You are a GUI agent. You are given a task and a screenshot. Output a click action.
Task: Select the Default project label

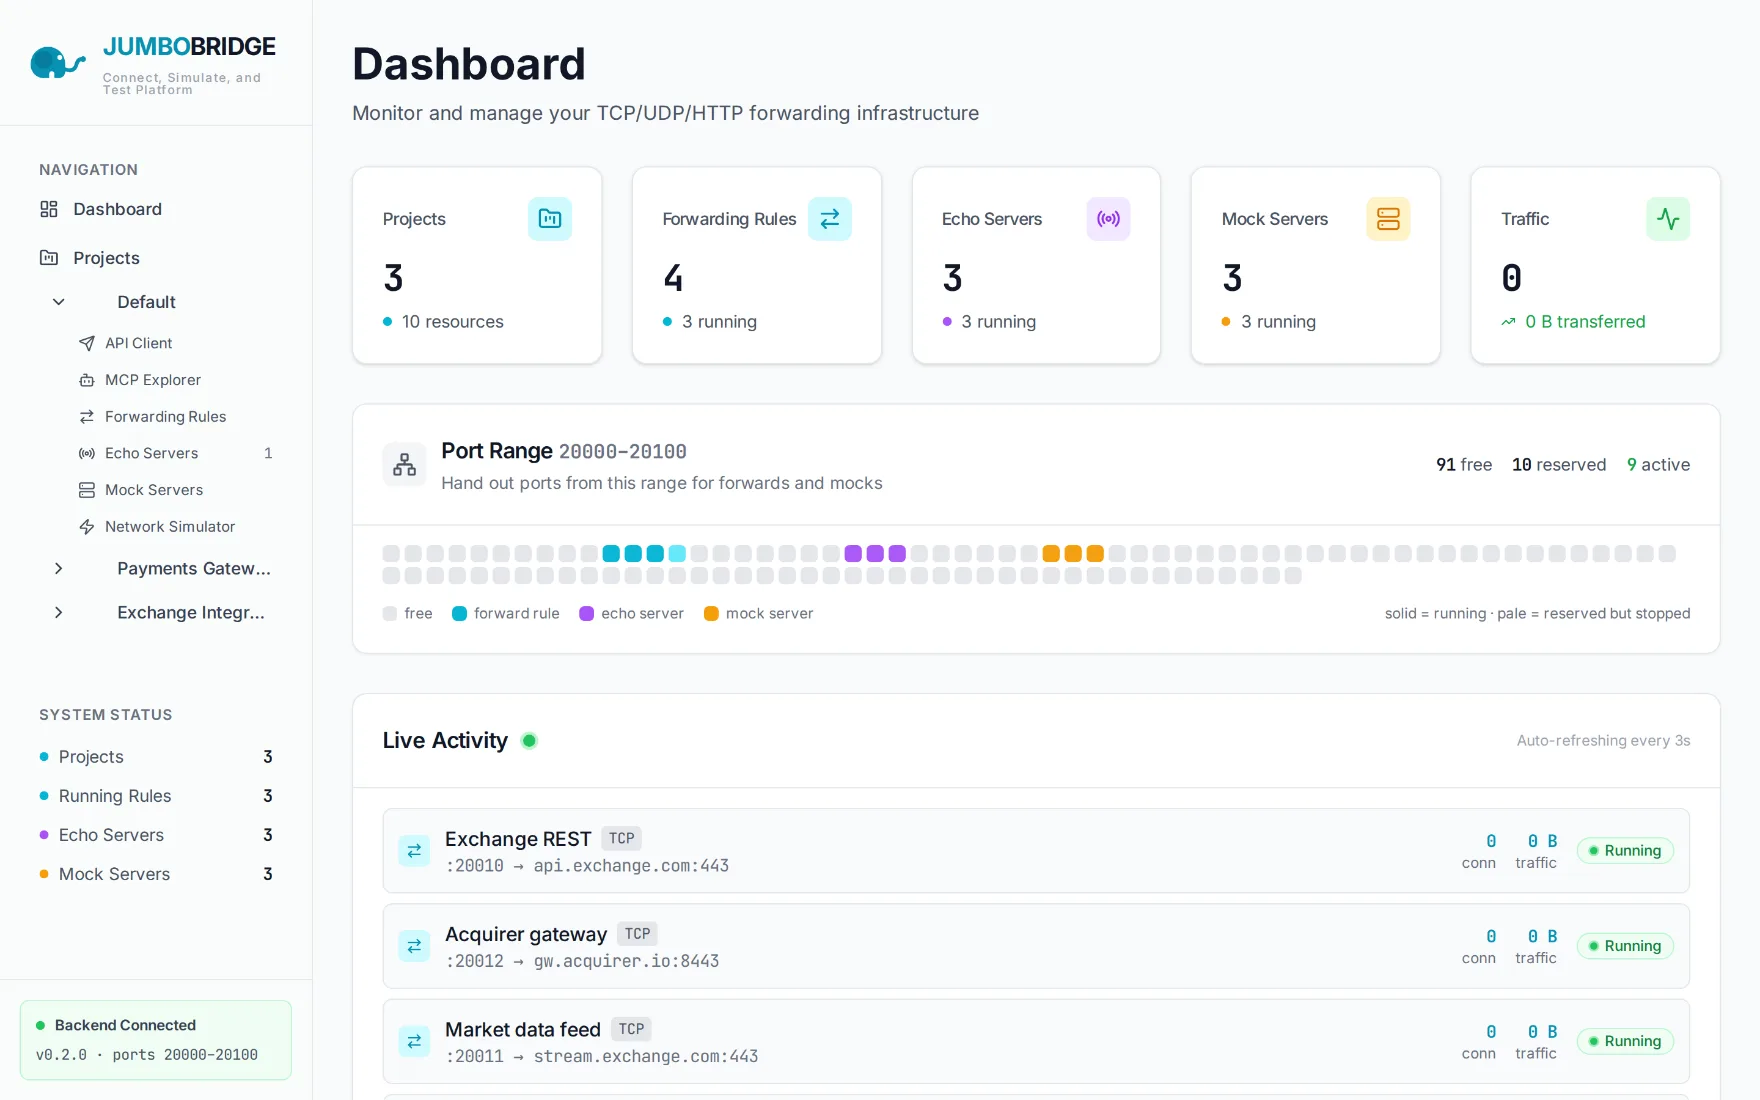click(146, 302)
